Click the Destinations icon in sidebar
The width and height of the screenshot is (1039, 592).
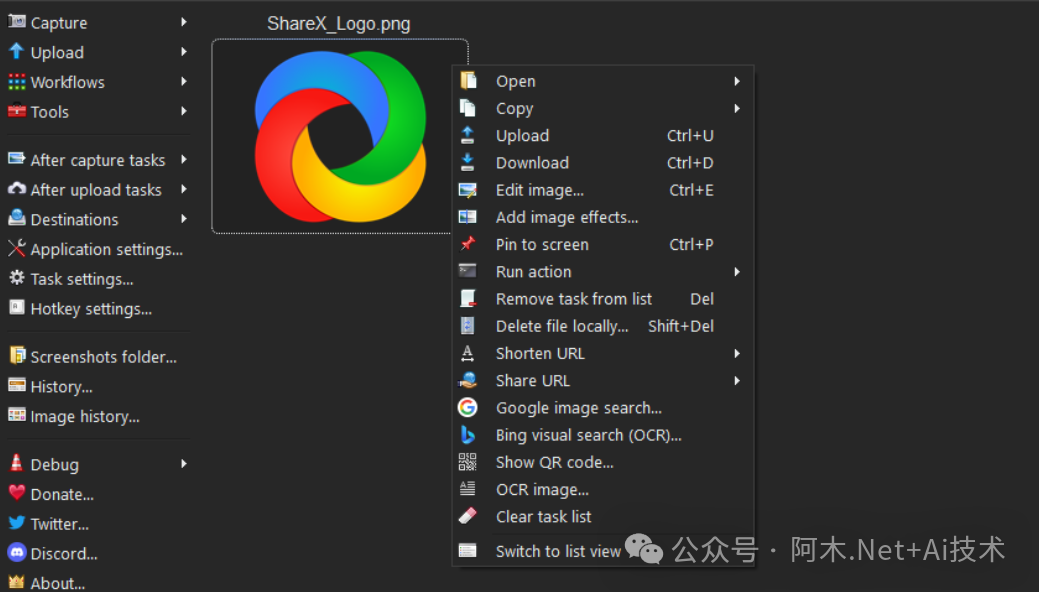coord(17,218)
